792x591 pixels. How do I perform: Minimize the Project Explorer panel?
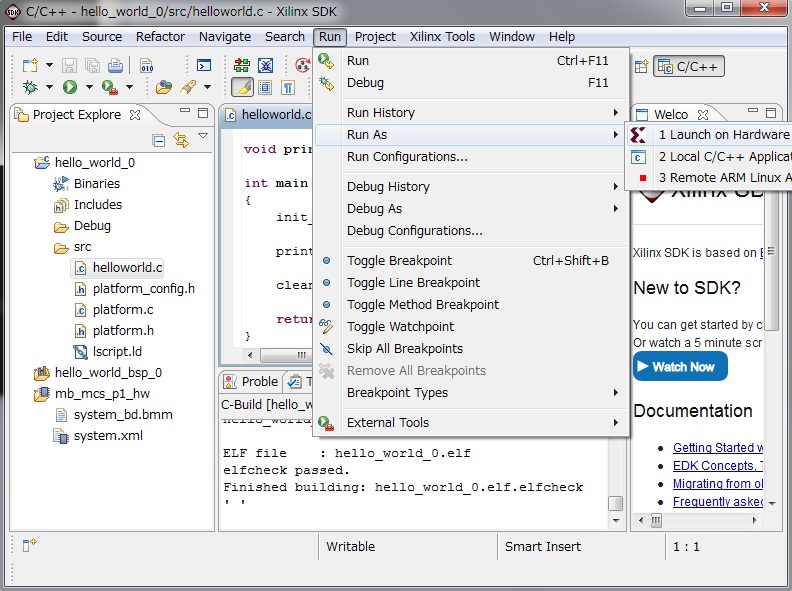(x=185, y=111)
